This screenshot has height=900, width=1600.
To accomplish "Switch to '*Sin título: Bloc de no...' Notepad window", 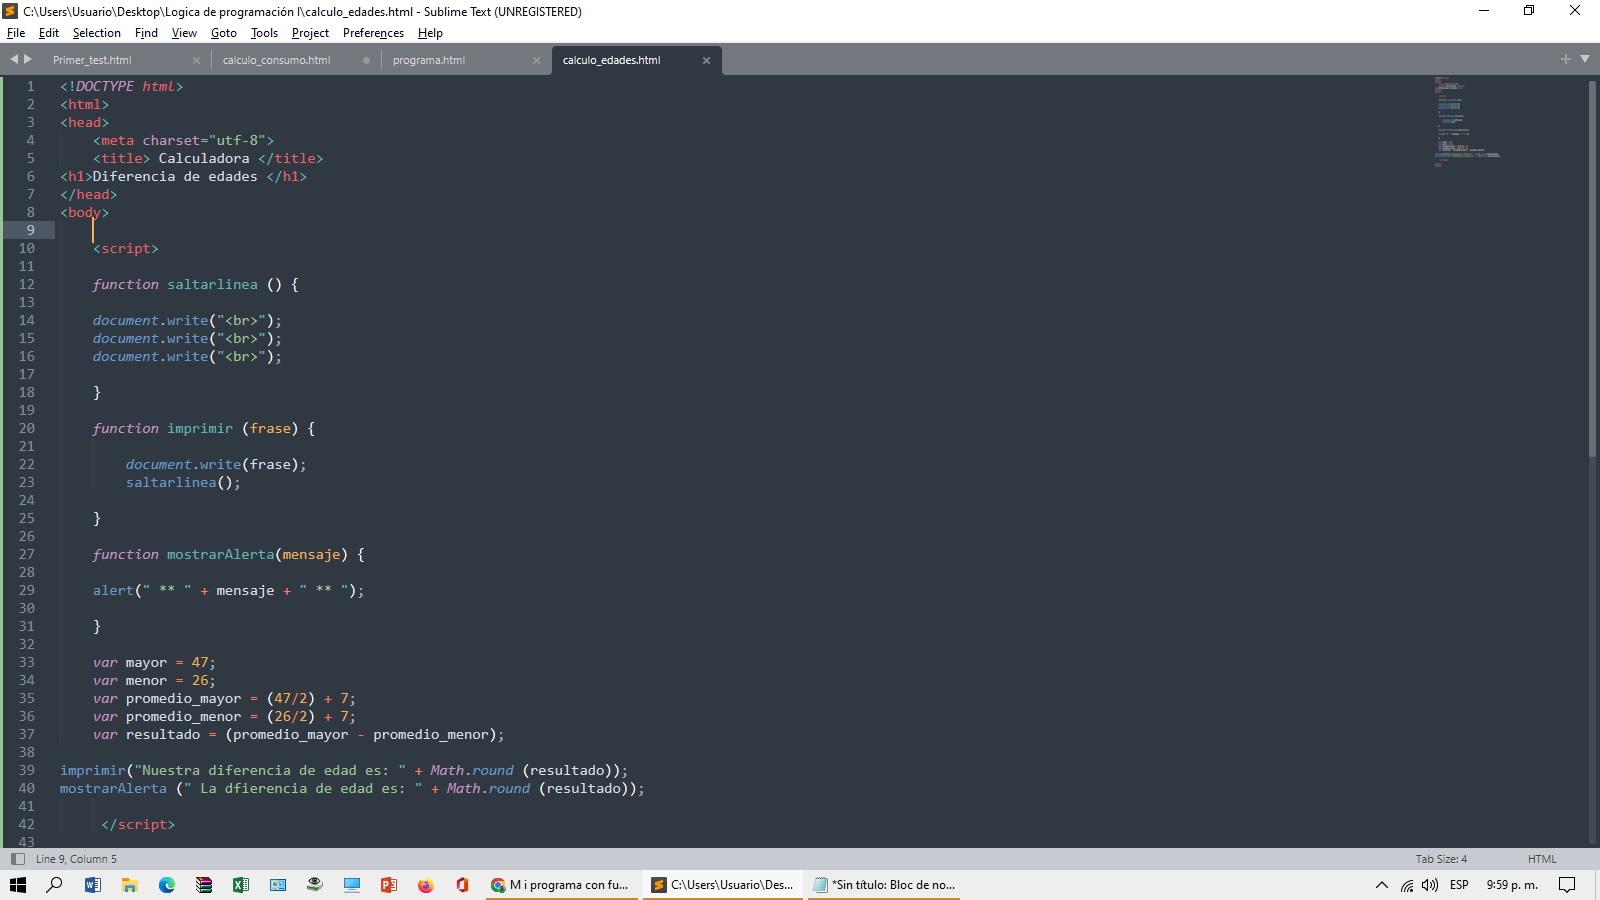I will pyautogui.click(x=884, y=885).
